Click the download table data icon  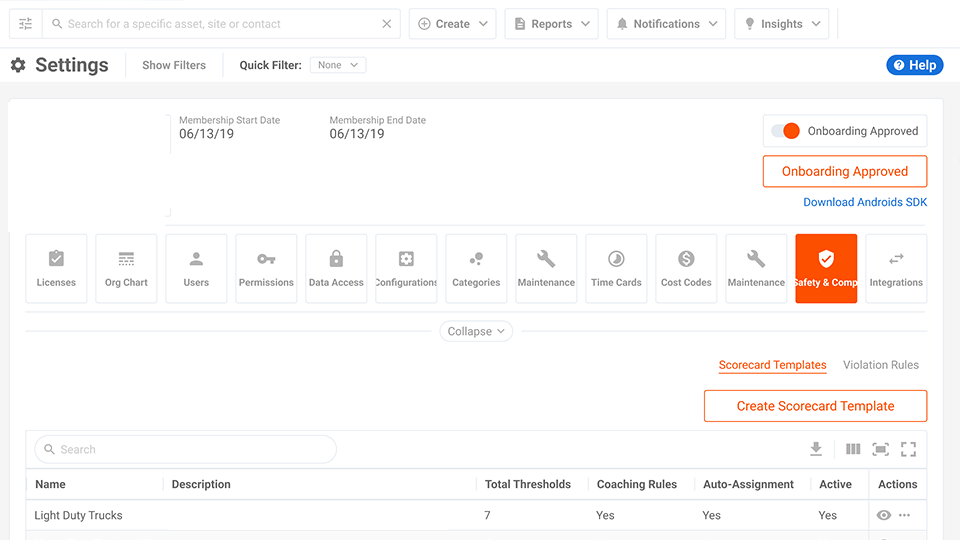click(816, 449)
